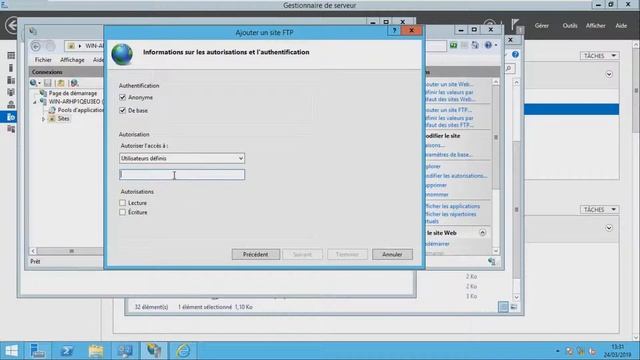Enable the Anonyme authentication checkbox
The image size is (640, 360).
point(122,97)
